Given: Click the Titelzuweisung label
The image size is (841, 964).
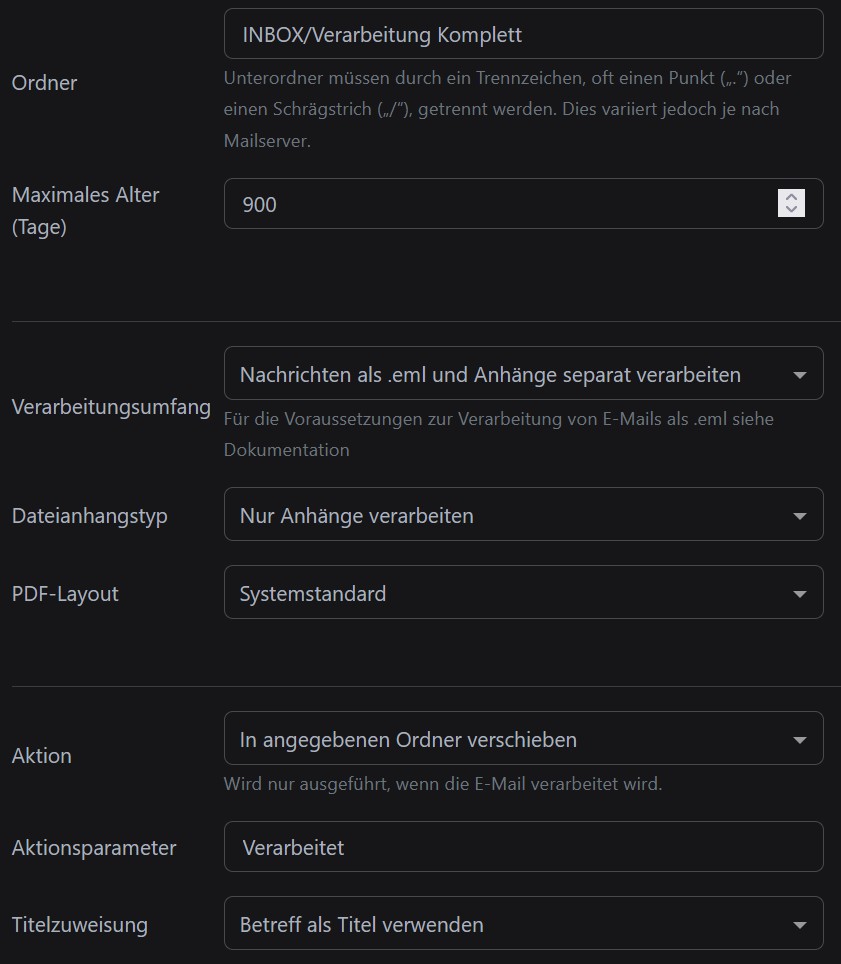Looking at the screenshot, I should 79,925.
